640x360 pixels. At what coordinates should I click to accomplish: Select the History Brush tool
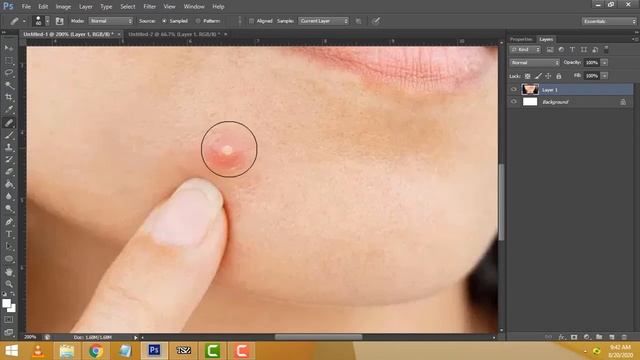pyautogui.click(x=9, y=160)
